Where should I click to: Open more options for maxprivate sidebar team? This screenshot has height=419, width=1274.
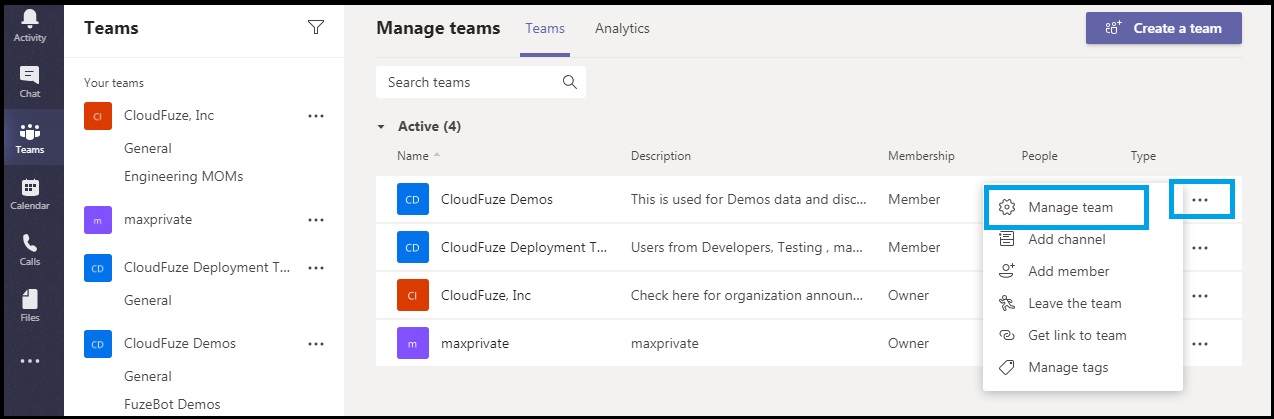pos(316,220)
